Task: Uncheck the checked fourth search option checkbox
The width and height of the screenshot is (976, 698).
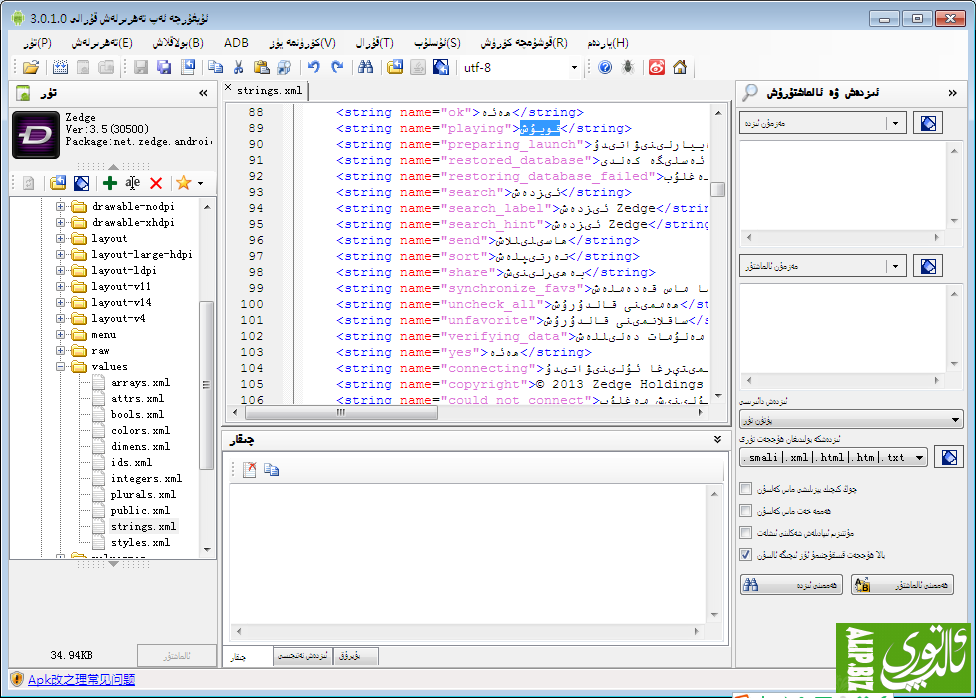Action: click(x=745, y=554)
